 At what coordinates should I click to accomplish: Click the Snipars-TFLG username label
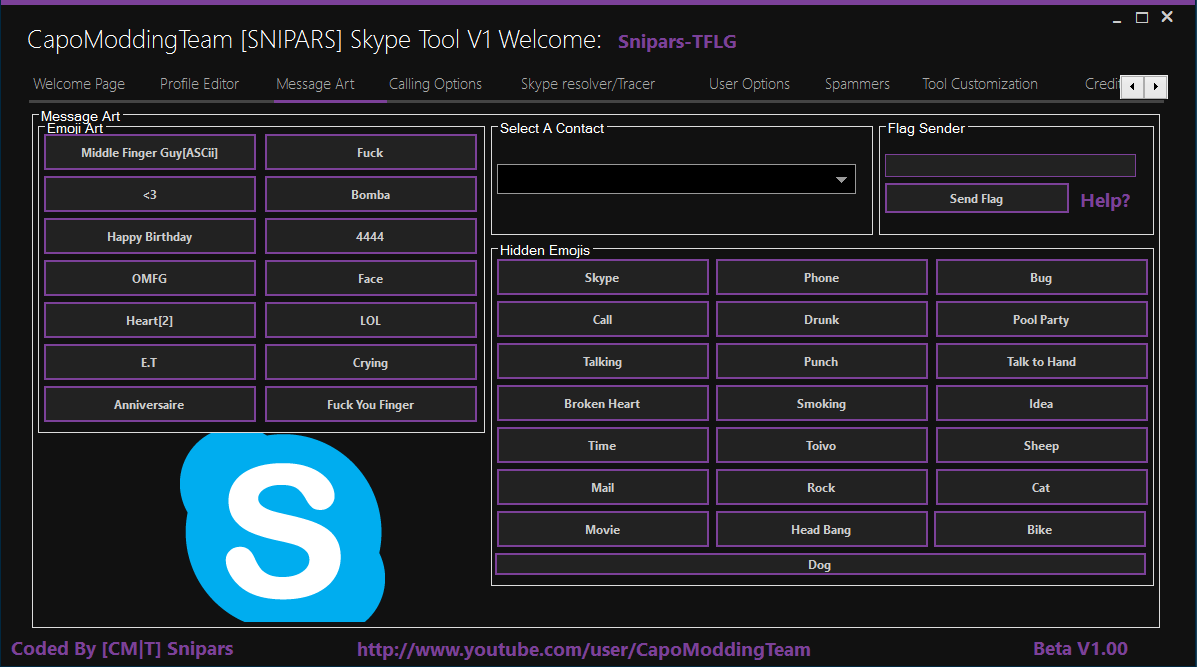(677, 42)
